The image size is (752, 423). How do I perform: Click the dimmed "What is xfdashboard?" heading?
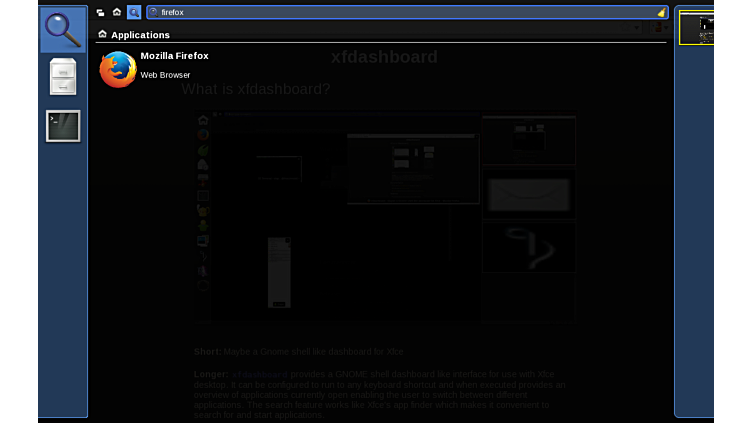255,89
